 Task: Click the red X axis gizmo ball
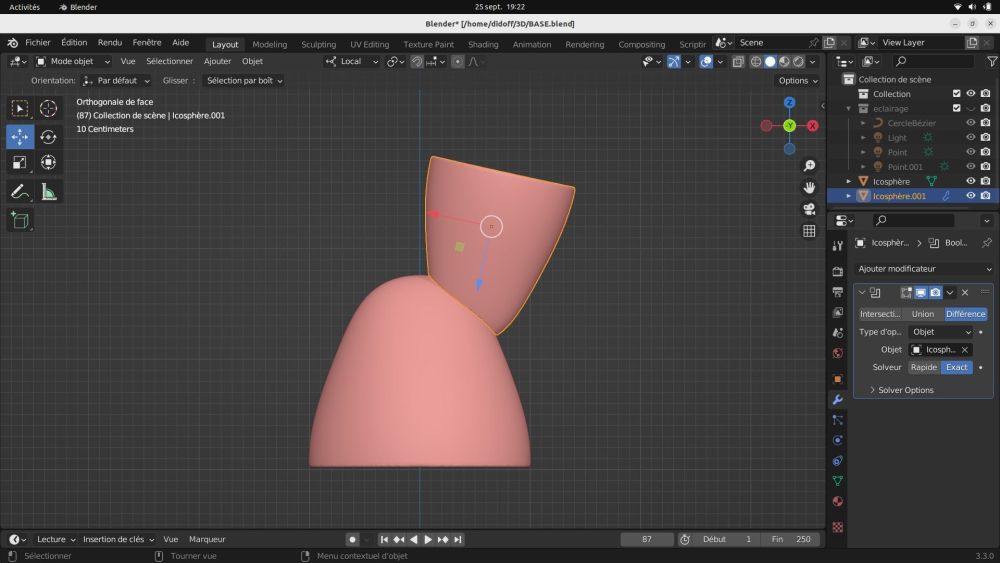click(812, 126)
